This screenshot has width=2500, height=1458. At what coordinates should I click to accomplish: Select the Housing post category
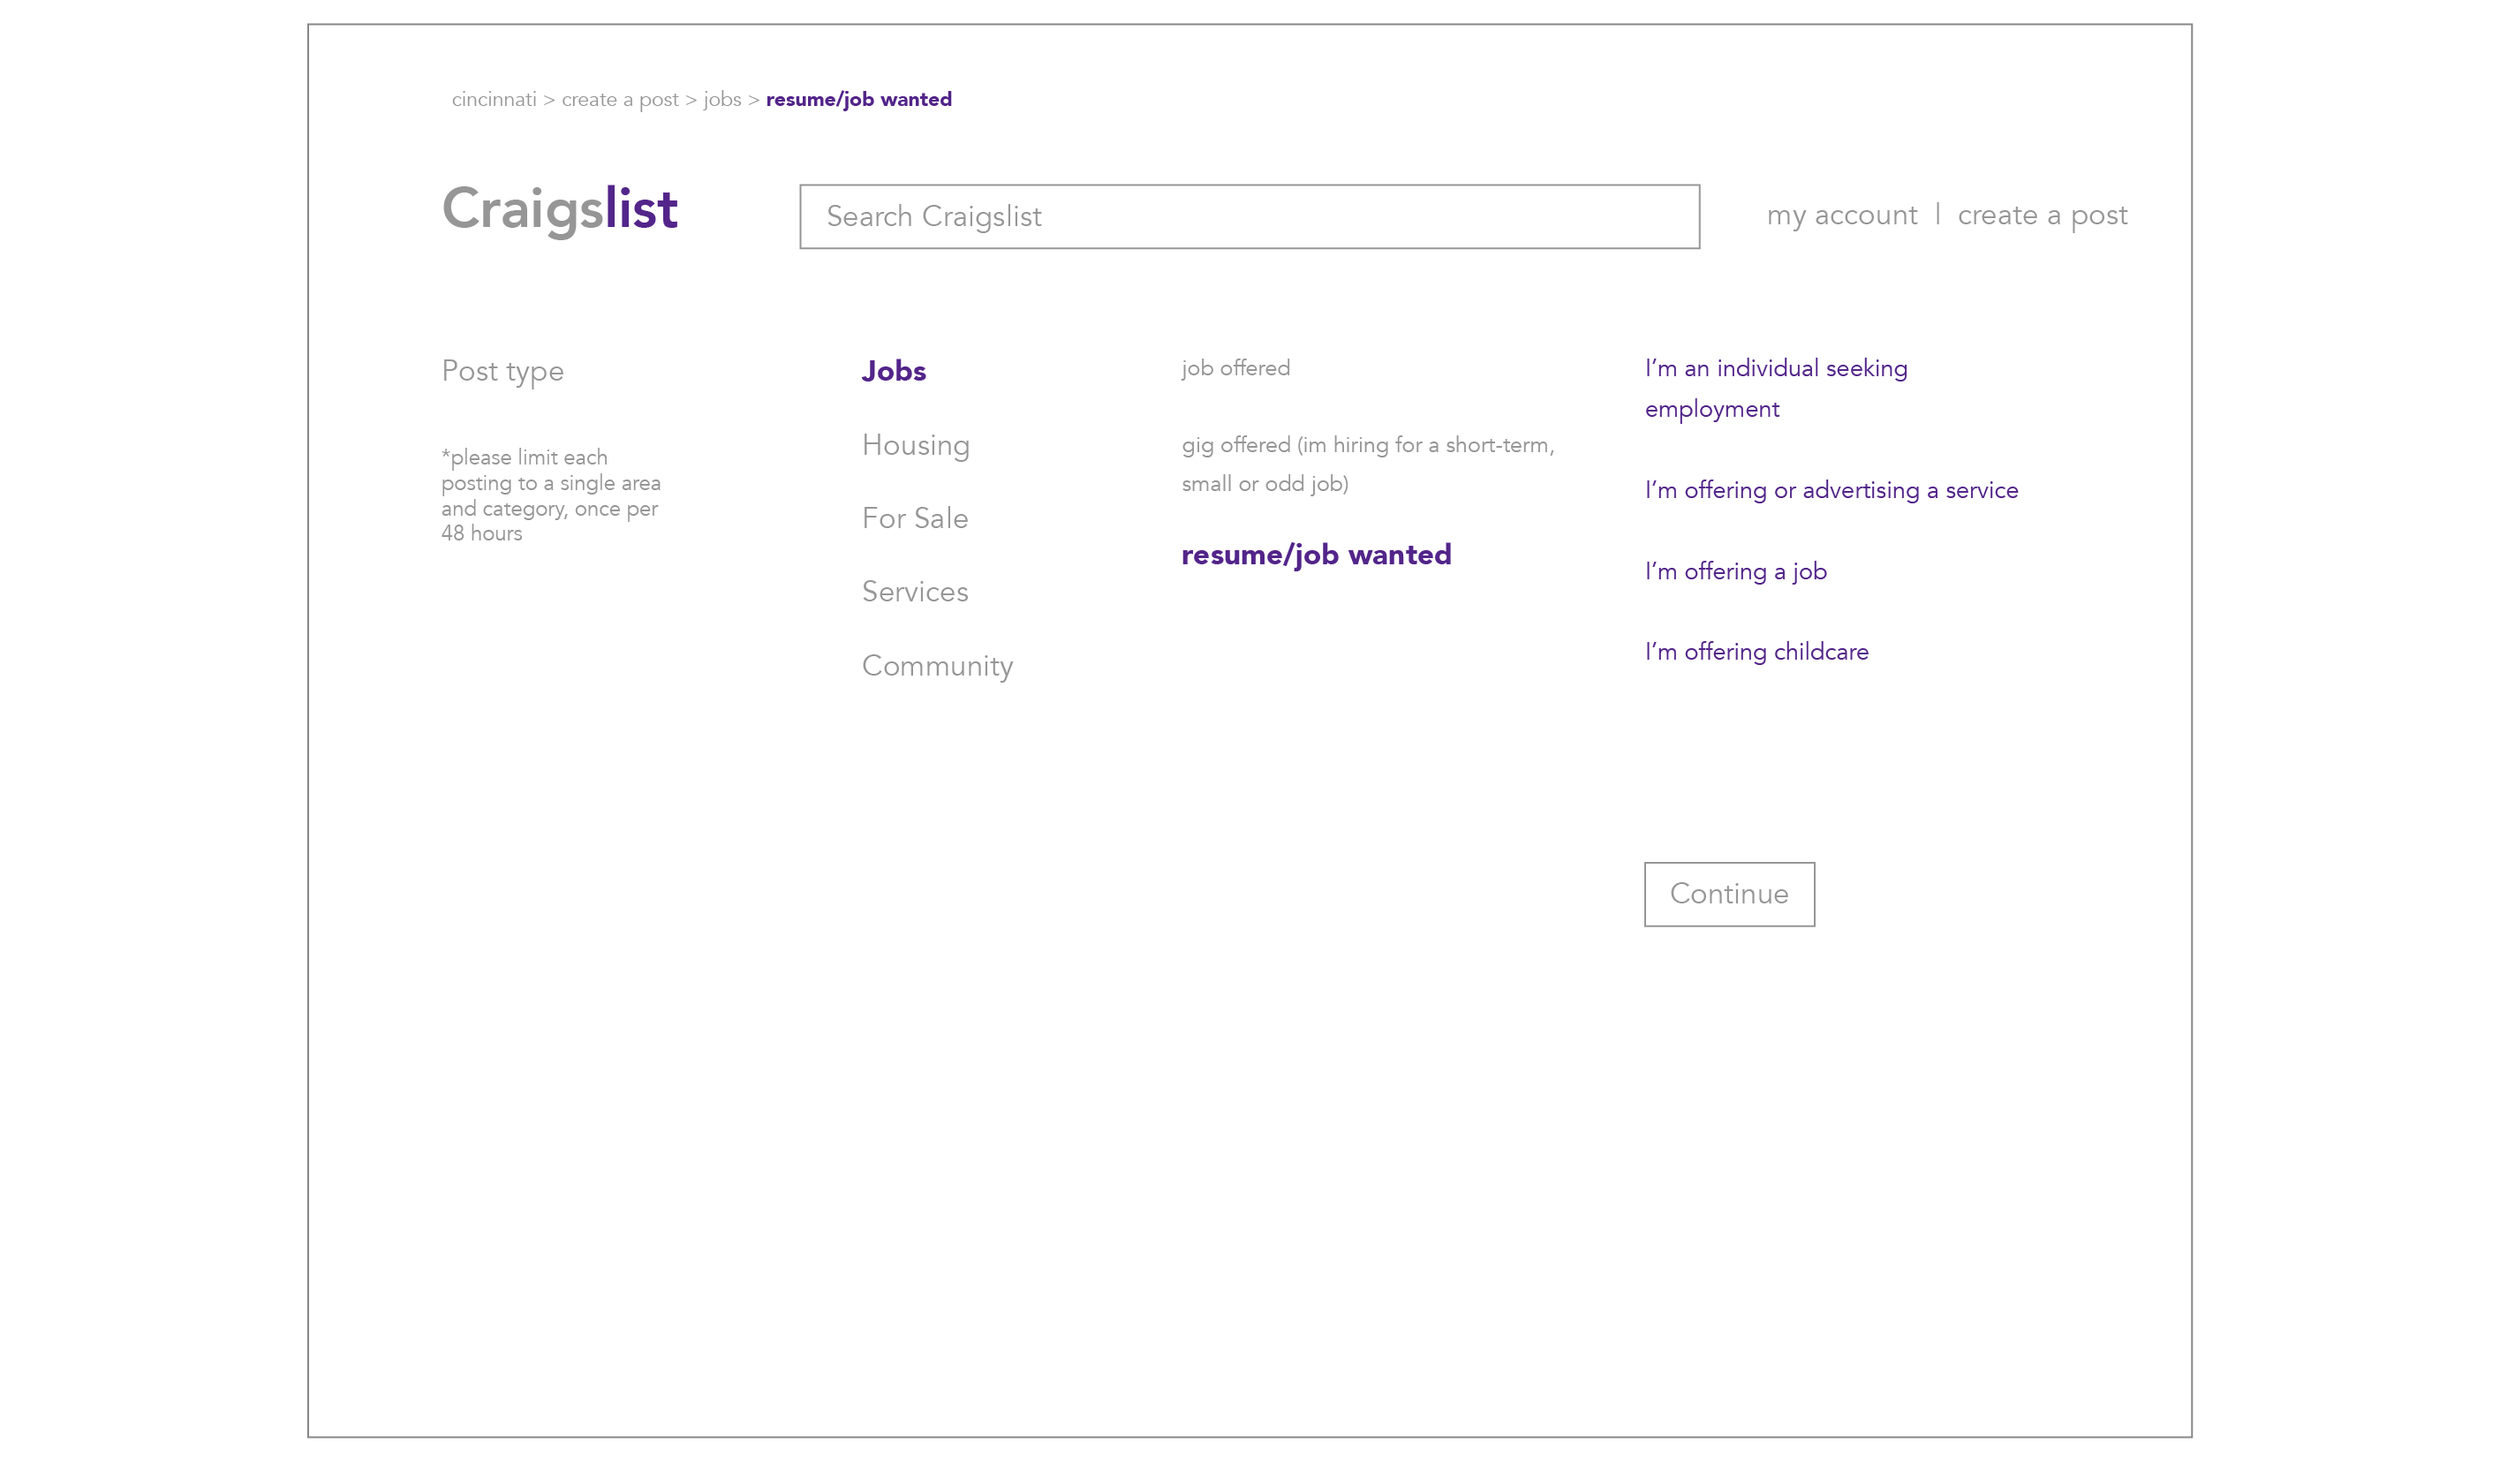(915, 445)
